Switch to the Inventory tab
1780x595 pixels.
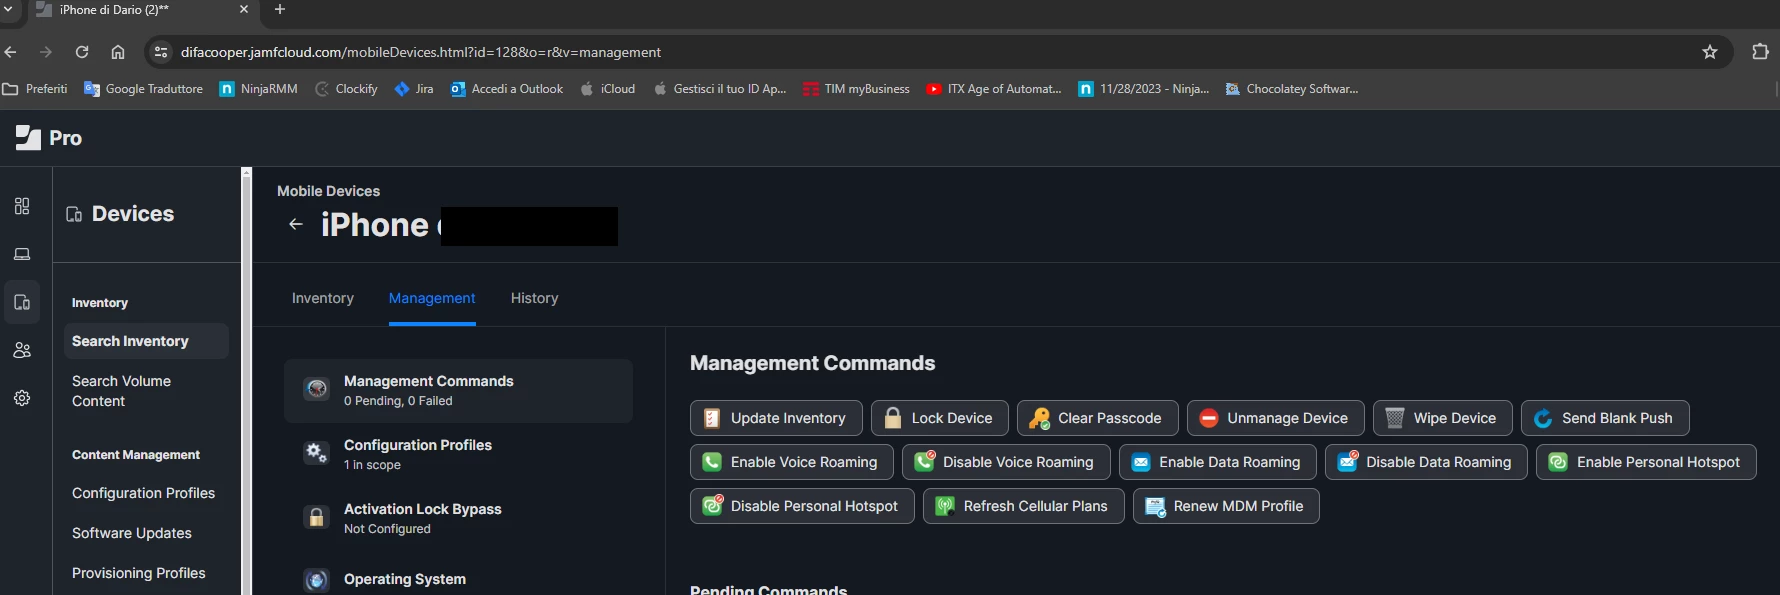323,298
